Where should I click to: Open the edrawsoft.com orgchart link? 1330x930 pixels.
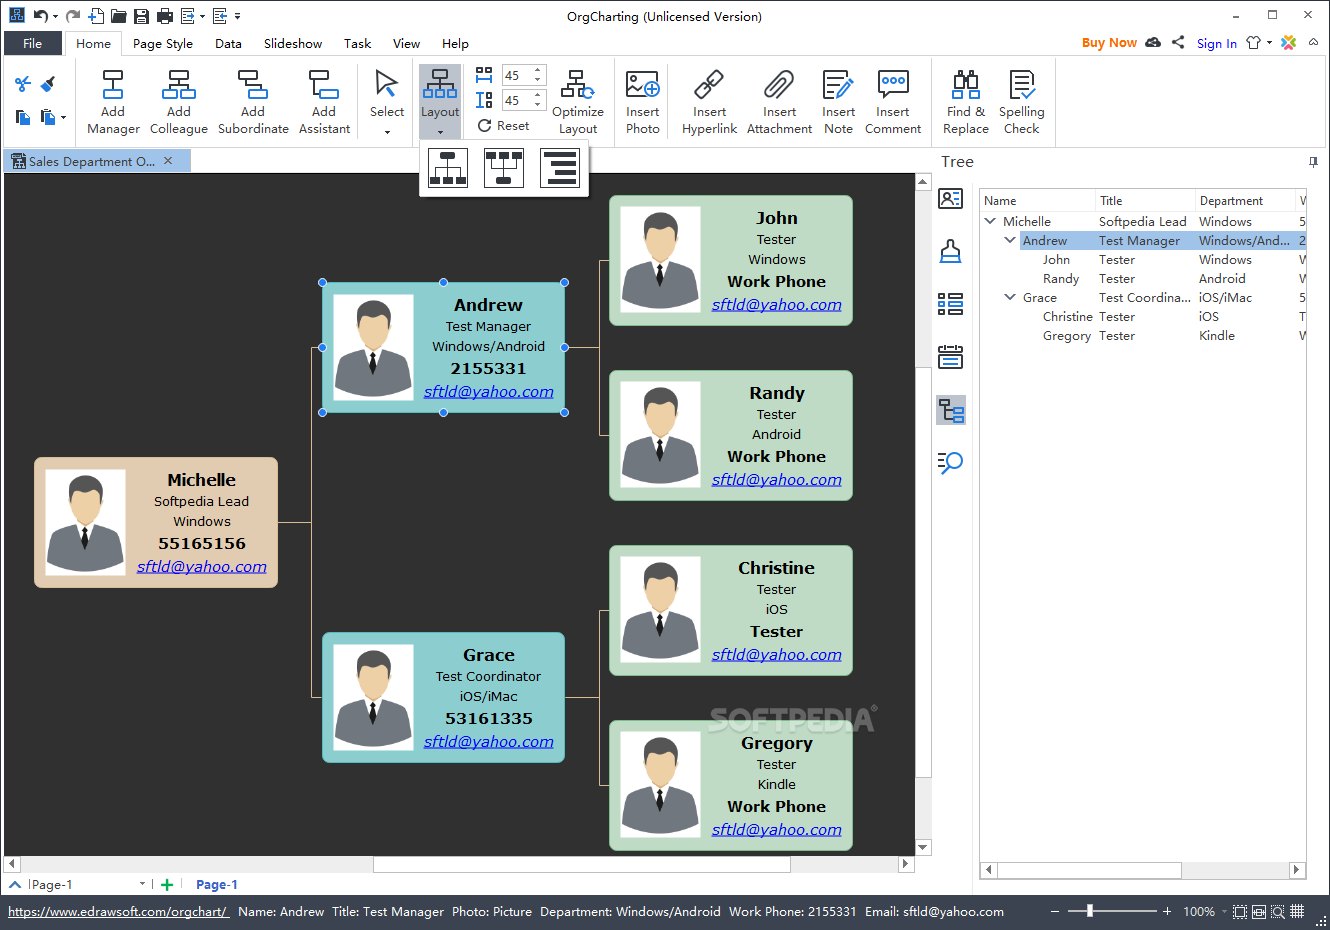pos(118,912)
